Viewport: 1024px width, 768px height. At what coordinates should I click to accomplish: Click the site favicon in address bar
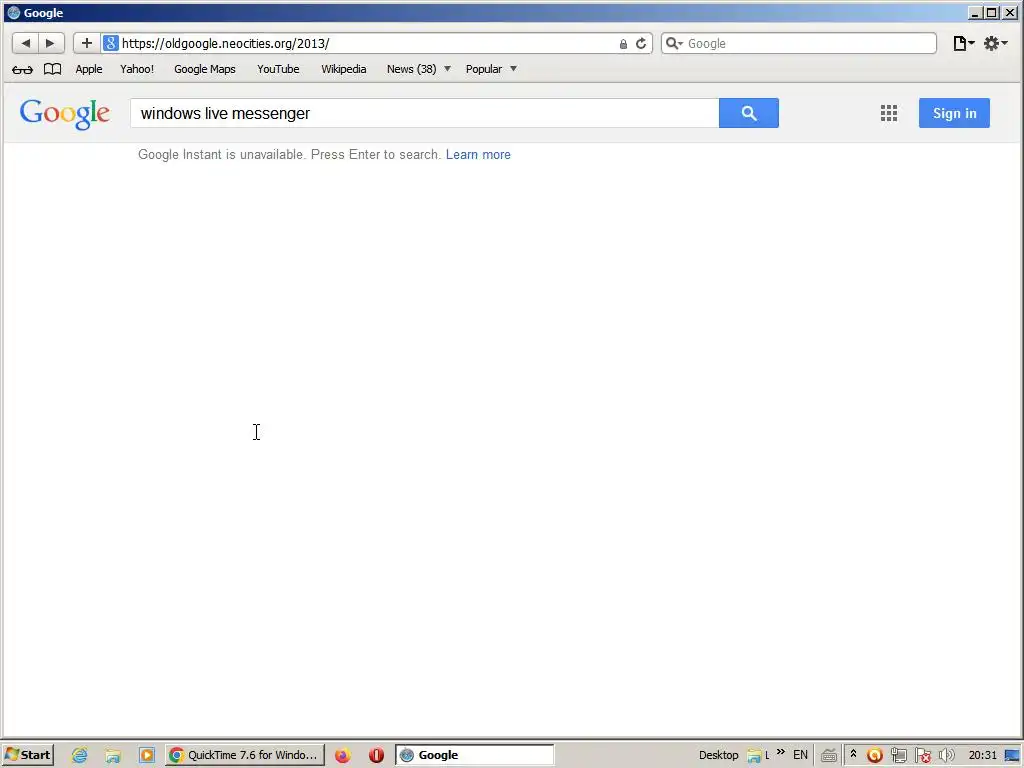coord(110,43)
